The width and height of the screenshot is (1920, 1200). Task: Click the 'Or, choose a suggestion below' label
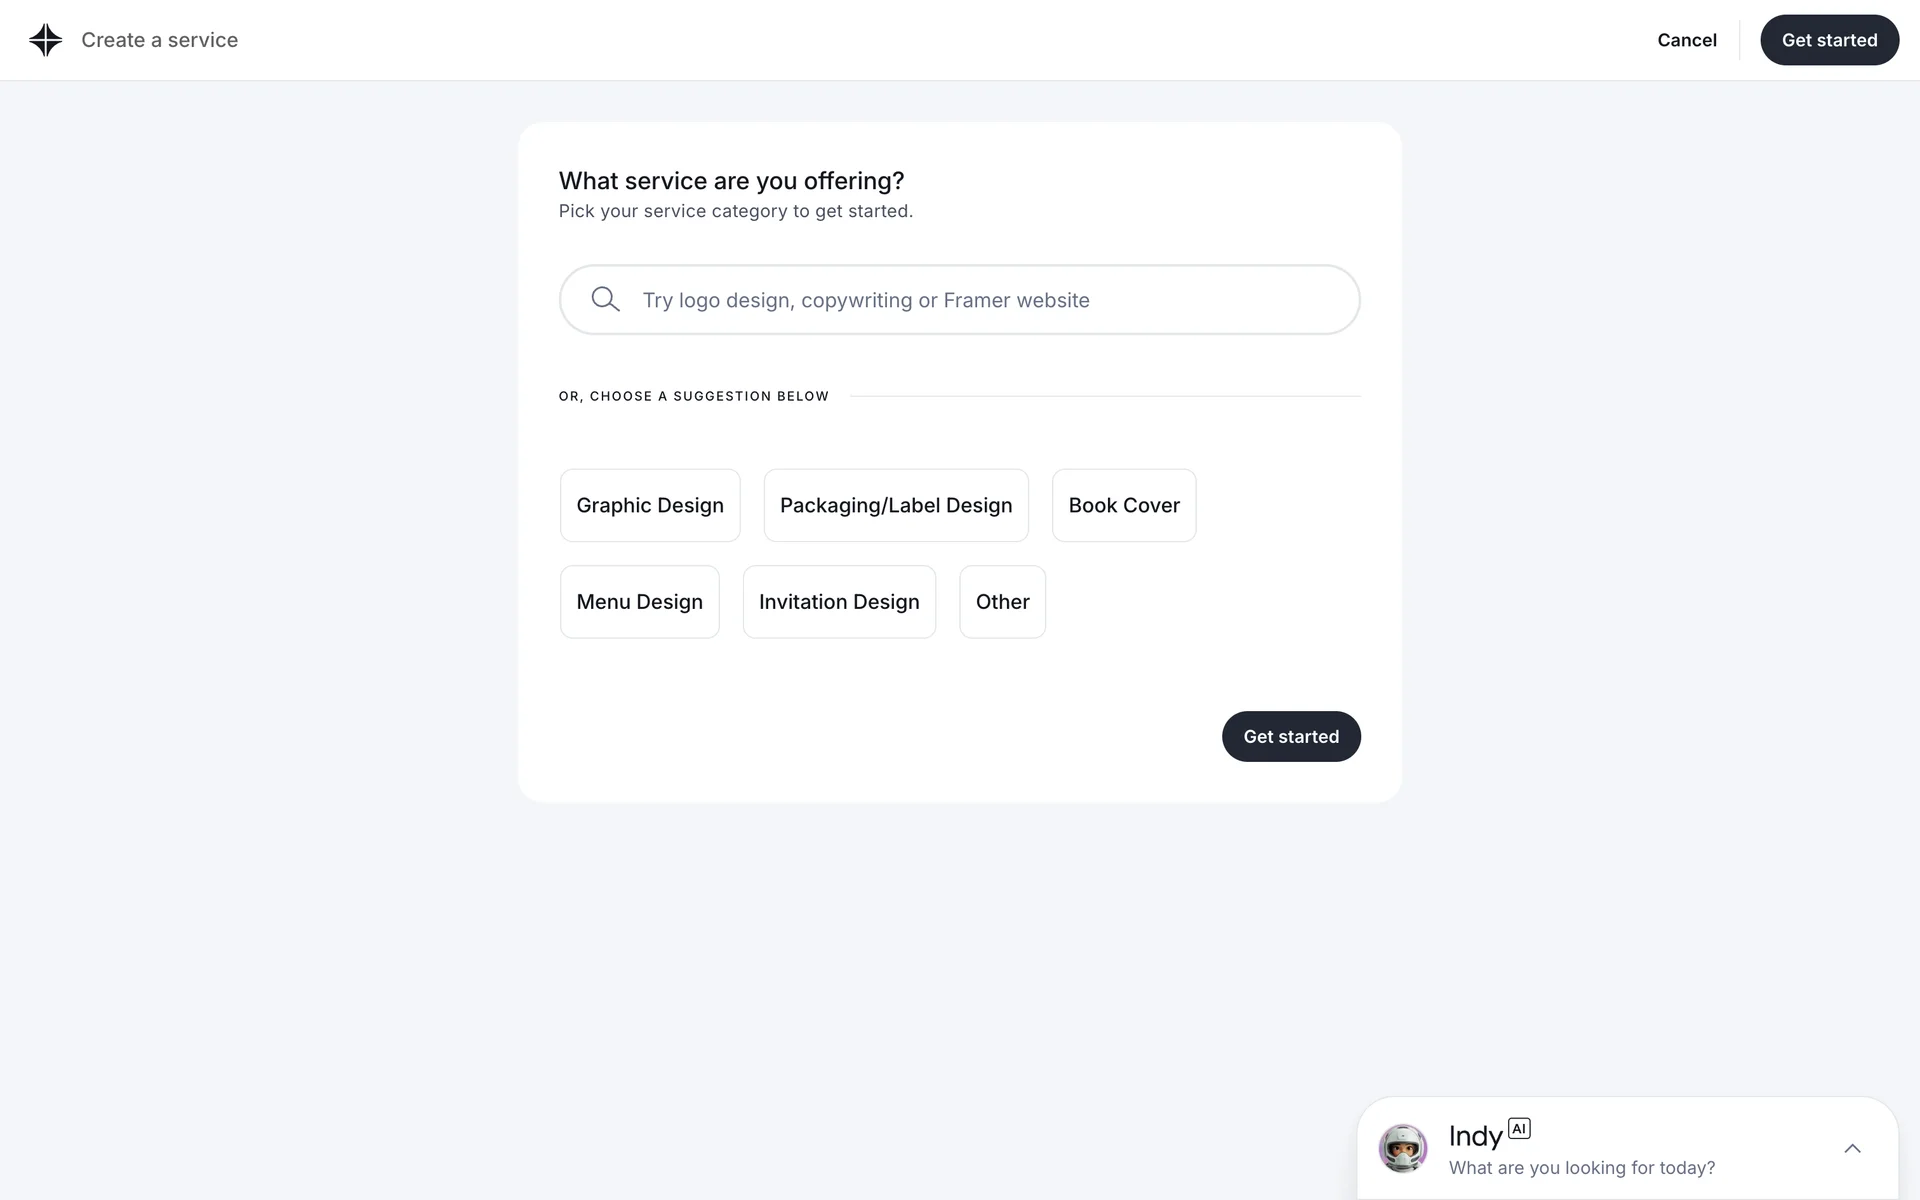click(694, 396)
